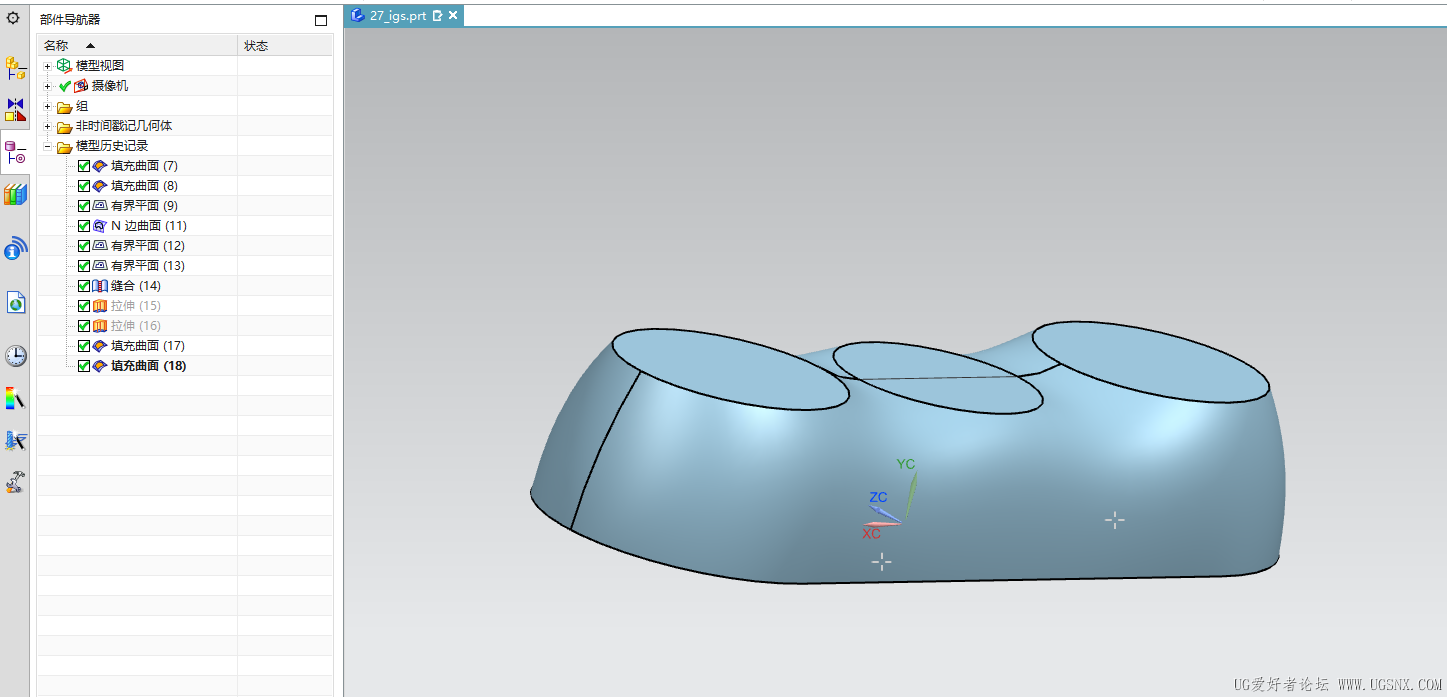Close the 27_igs.prt tab

tap(453, 15)
